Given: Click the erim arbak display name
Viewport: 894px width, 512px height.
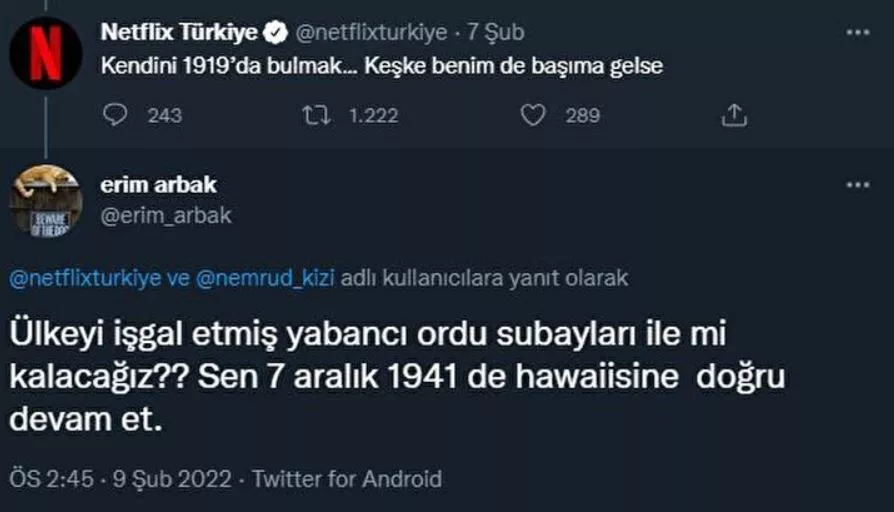Looking at the screenshot, I should click(159, 185).
